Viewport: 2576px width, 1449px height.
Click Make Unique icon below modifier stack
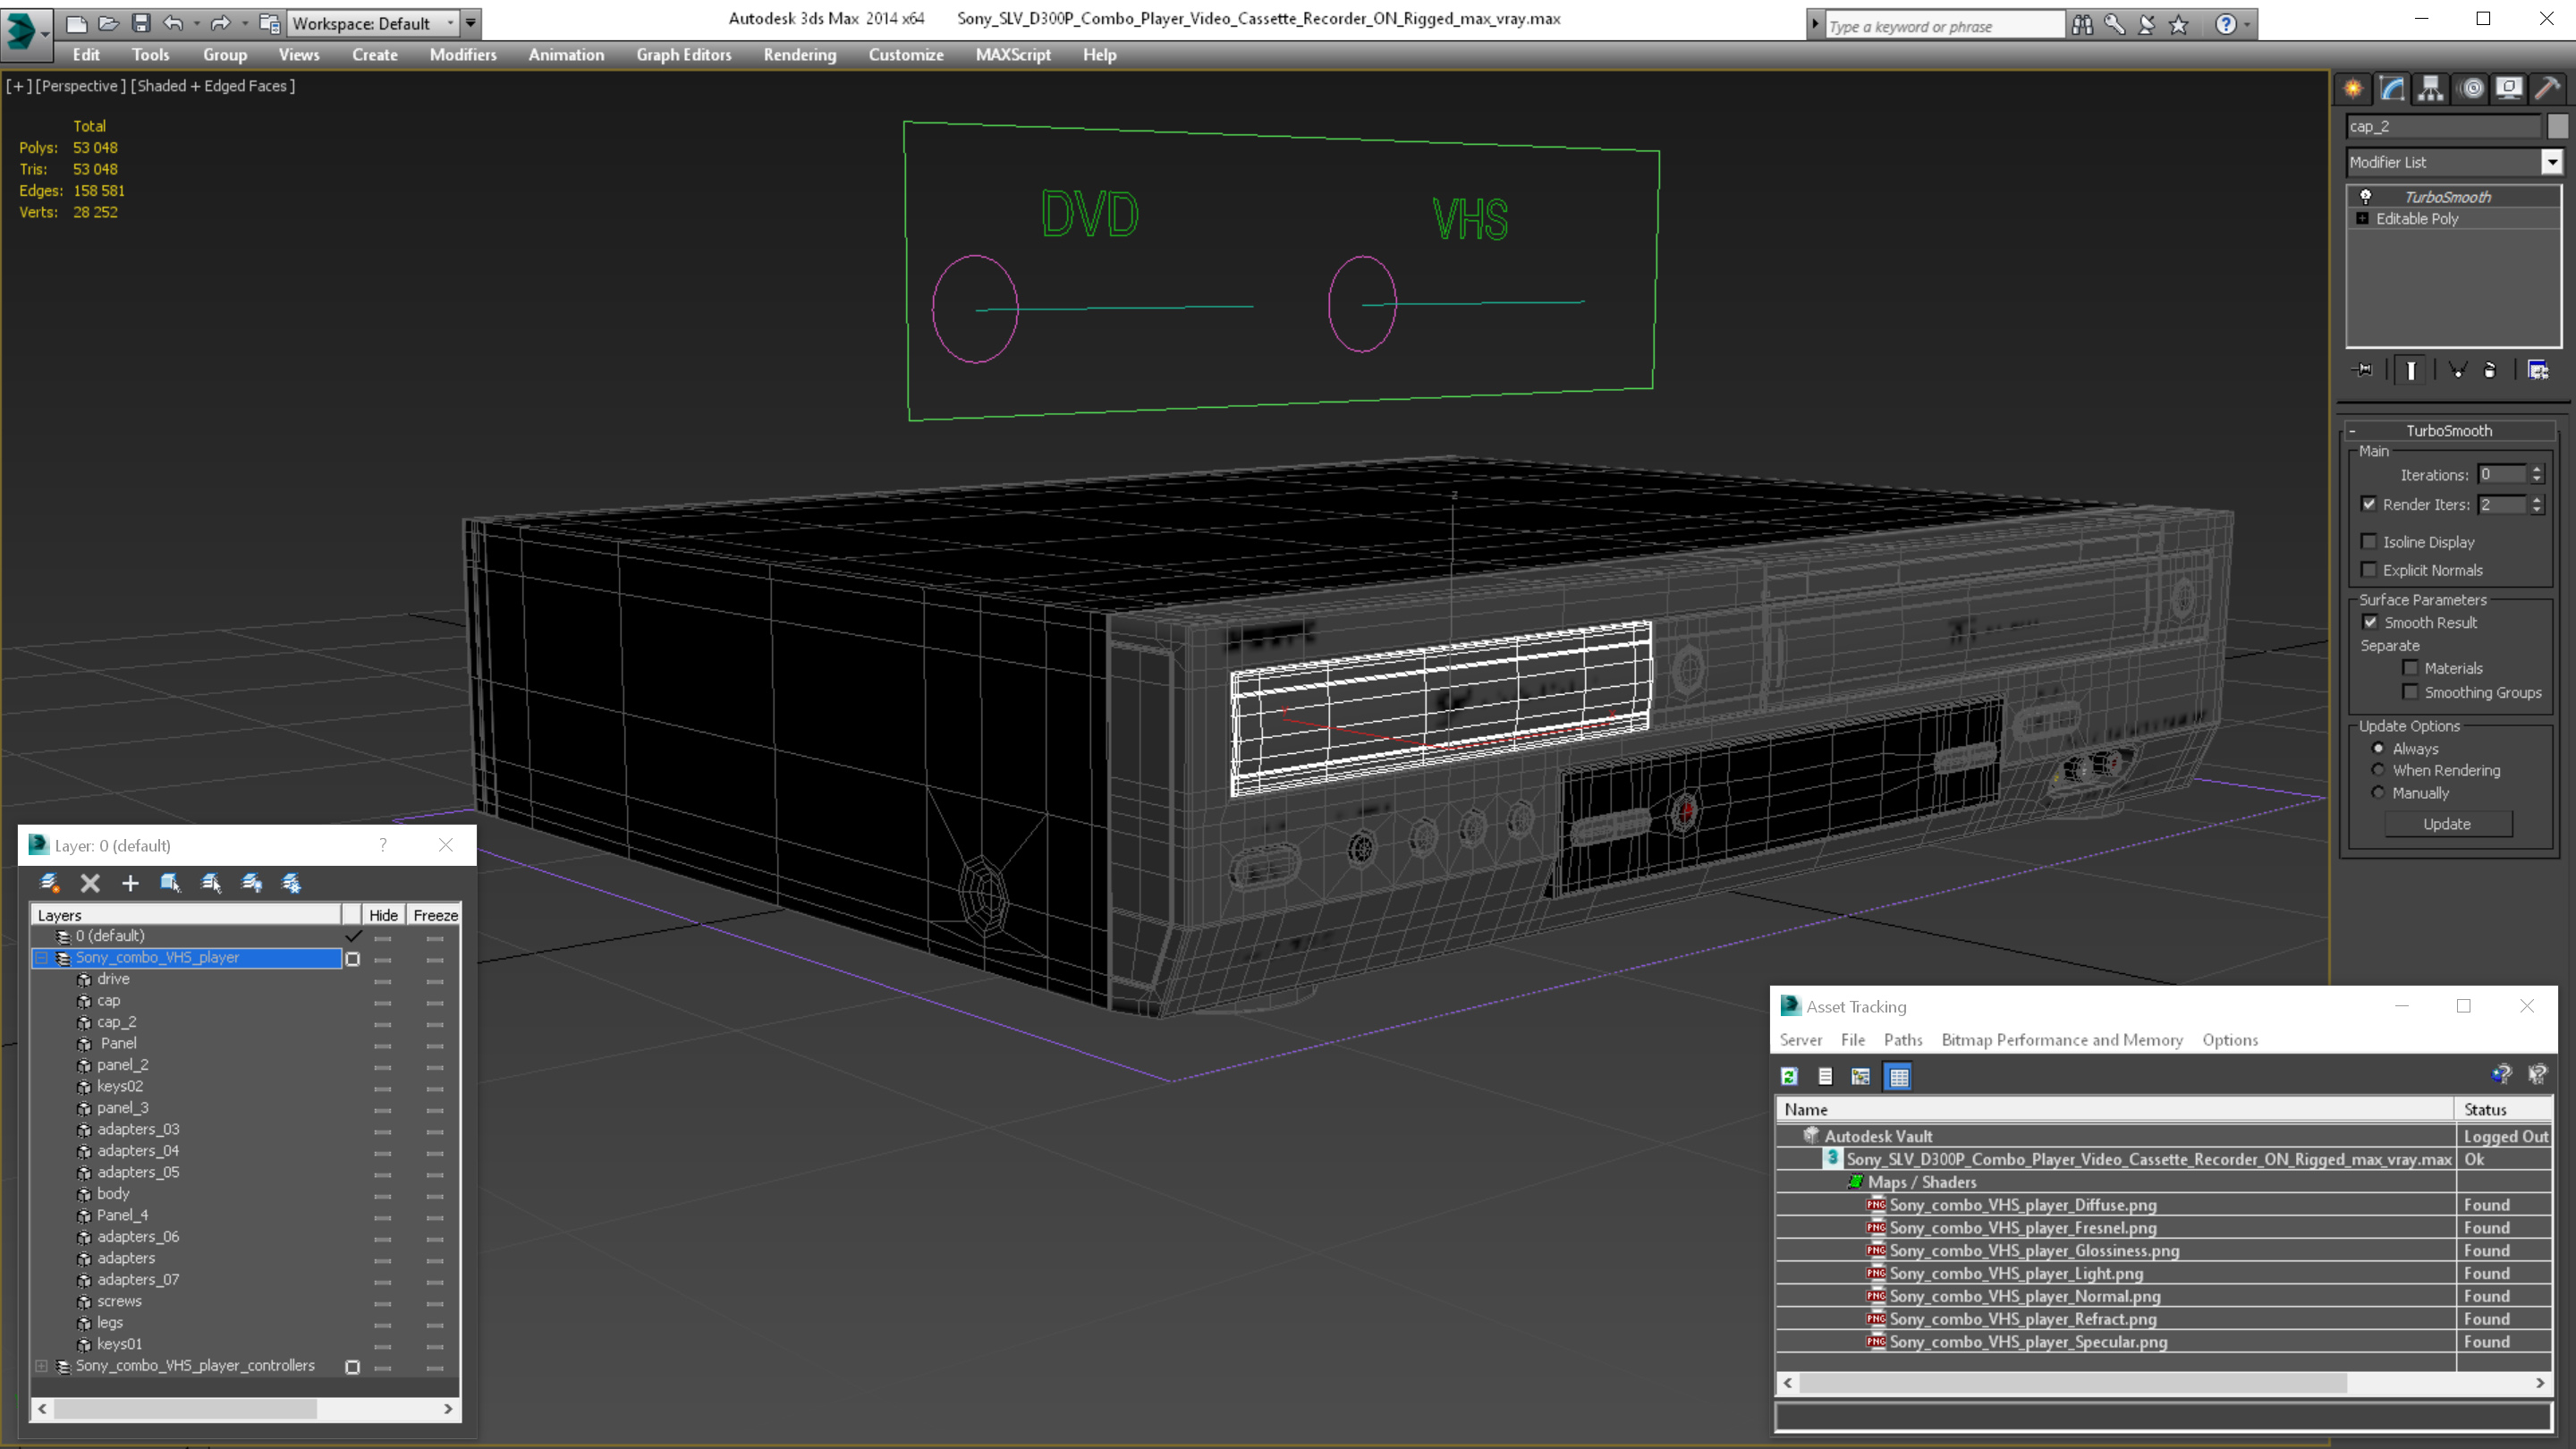2457,370
